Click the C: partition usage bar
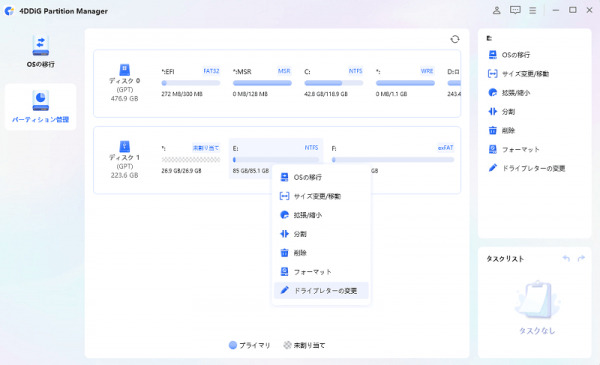Image resolution: width=600 pixels, height=365 pixels. click(x=334, y=83)
